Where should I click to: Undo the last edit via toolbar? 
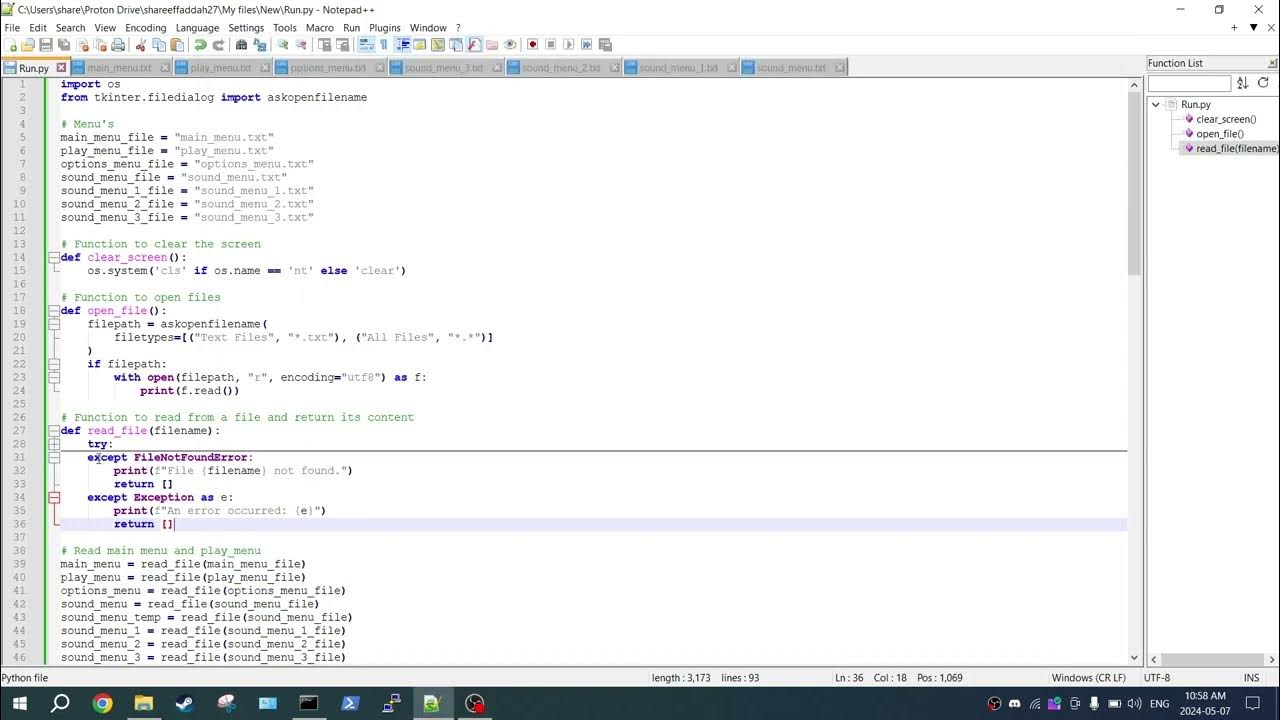click(x=200, y=44)
